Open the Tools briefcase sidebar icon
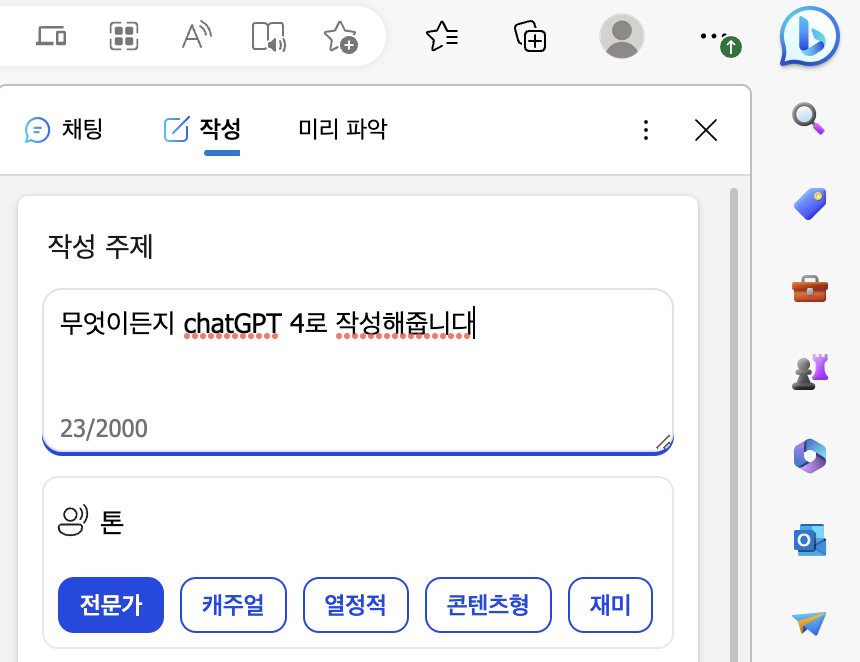Image resolution: width=860 pixels, height=662 pixels. coord(810,289)
